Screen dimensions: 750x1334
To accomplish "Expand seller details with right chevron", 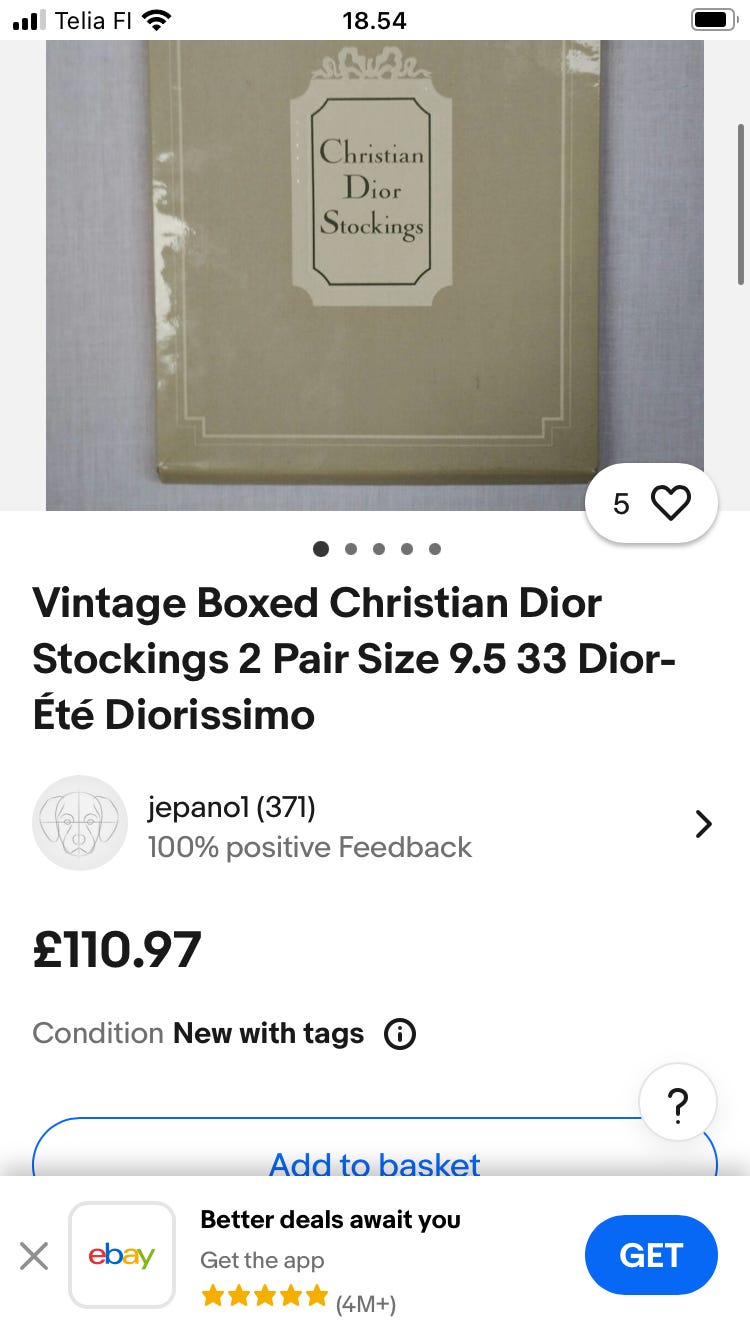I will 703,824.
